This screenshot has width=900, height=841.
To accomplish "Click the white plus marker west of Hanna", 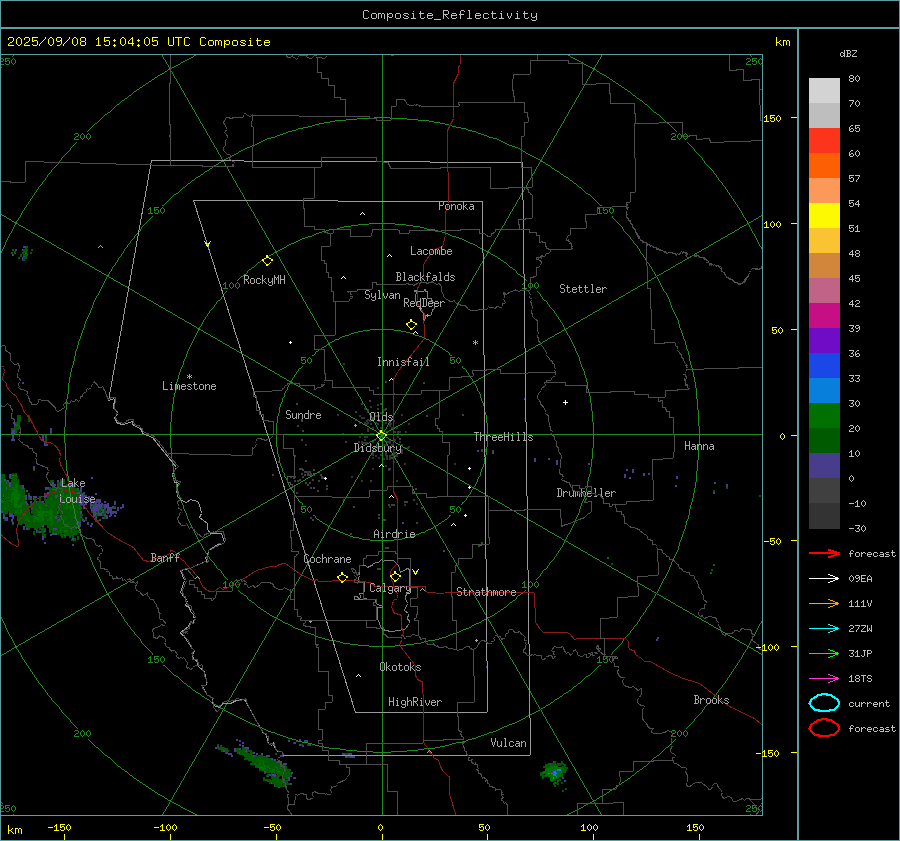I will click(565, 402).
